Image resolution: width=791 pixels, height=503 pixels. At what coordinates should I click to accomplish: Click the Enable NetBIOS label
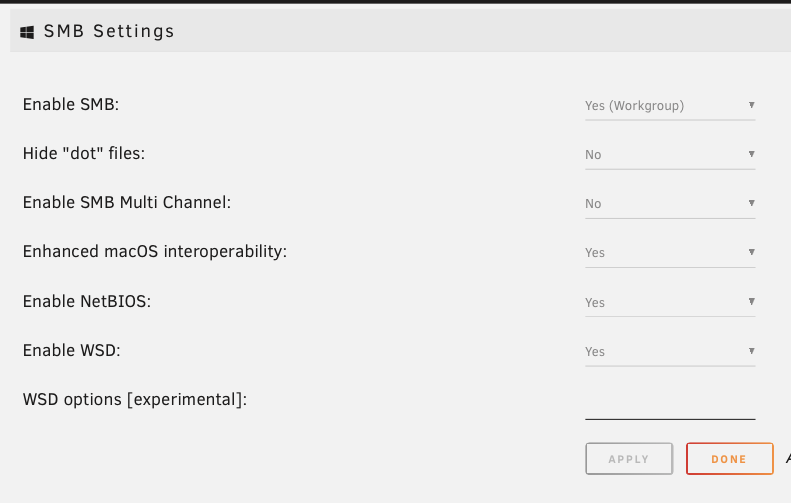[87, 301]
